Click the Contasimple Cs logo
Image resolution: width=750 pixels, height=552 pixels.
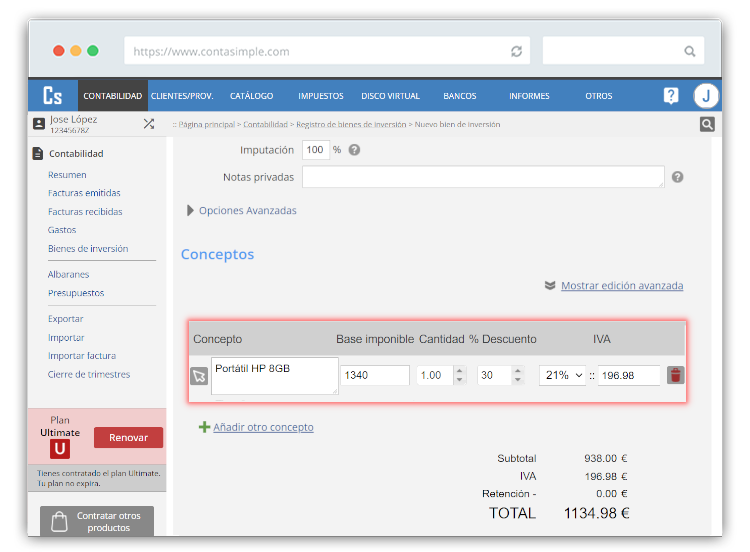52,96
